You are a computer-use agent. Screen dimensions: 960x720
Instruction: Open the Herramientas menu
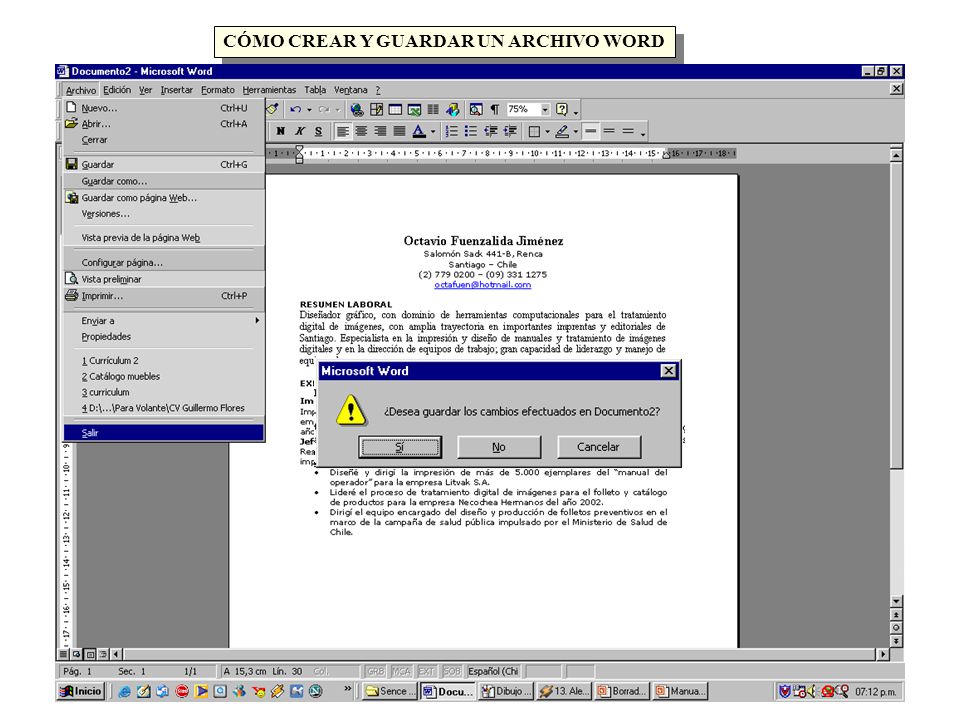click(269, 90)
